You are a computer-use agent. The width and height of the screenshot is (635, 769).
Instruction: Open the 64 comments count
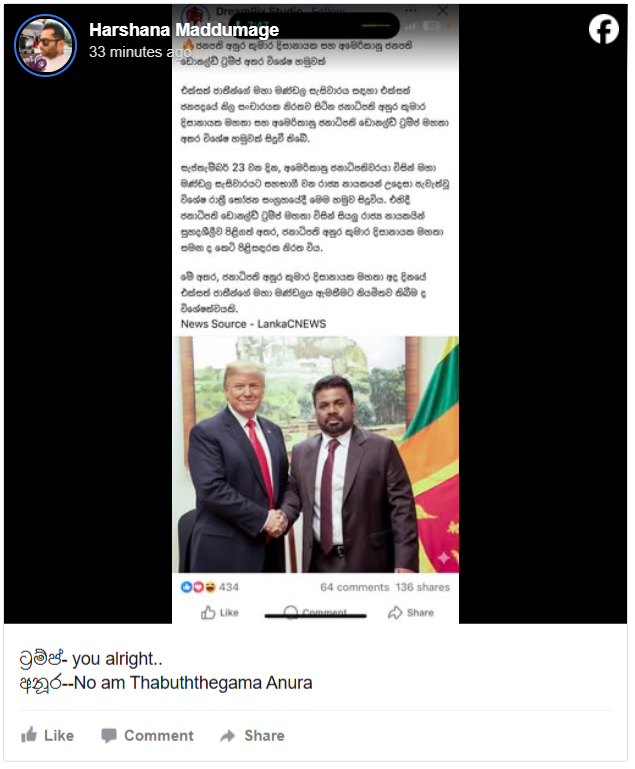point(355,587)
